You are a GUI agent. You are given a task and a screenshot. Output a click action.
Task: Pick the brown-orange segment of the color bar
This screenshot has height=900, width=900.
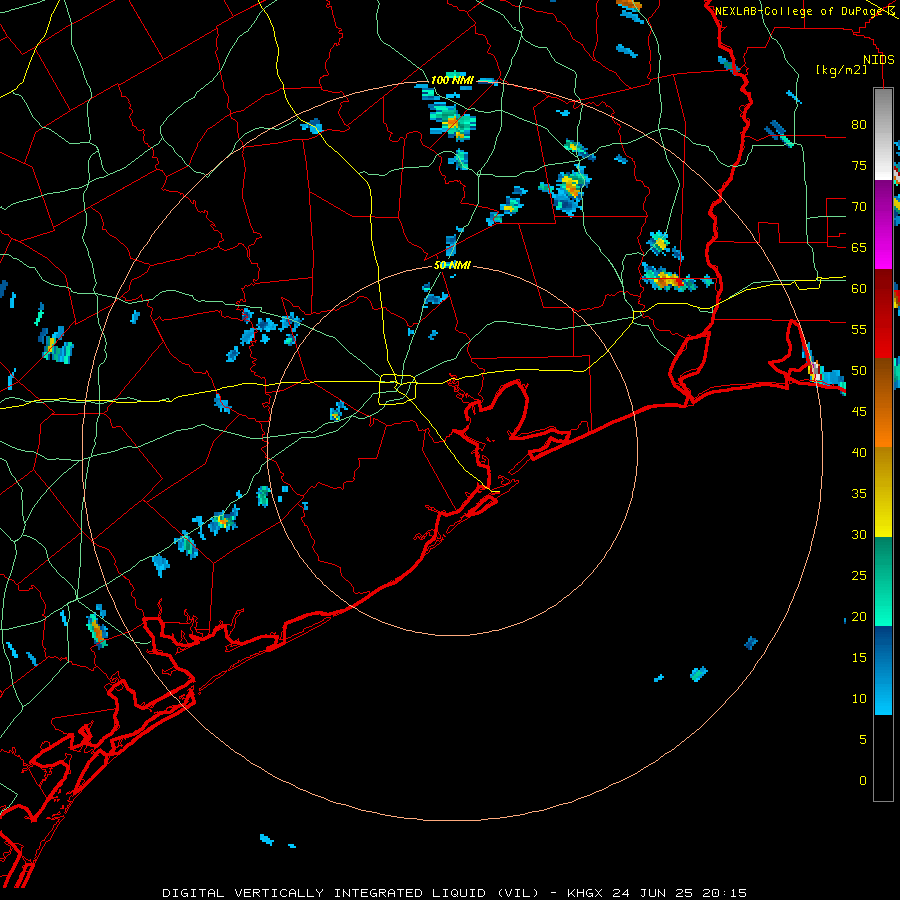point(883,402)
